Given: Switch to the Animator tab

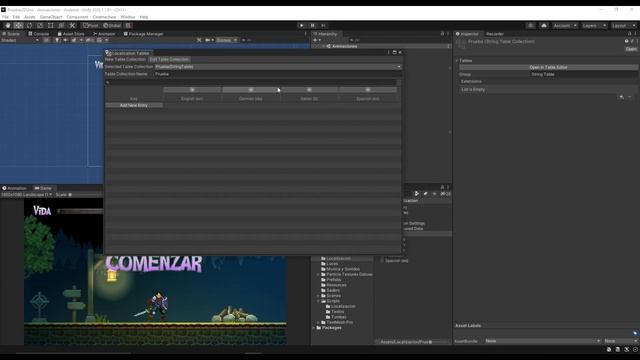Looking at the screenshot, I should pyautogui.click(x=104, y=34).
